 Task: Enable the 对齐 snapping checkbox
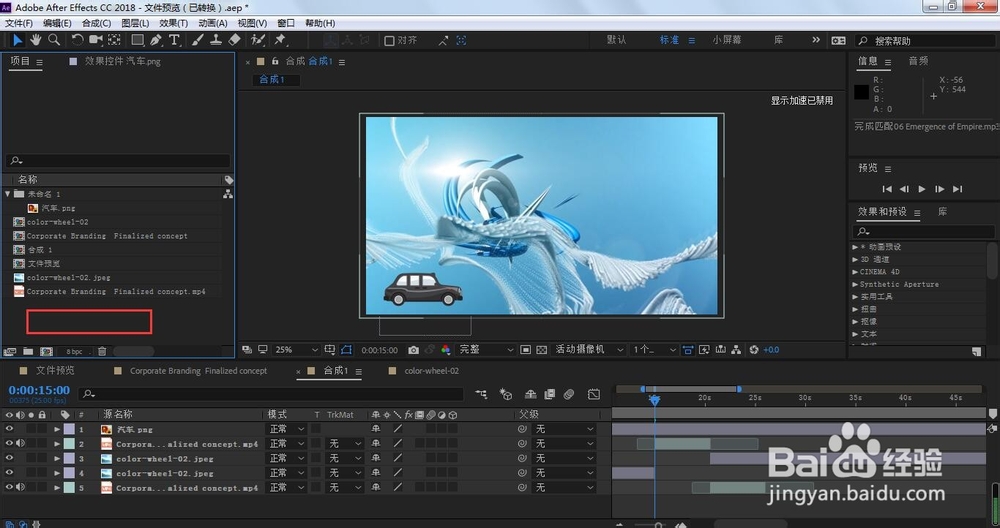[x=389, y=40]
